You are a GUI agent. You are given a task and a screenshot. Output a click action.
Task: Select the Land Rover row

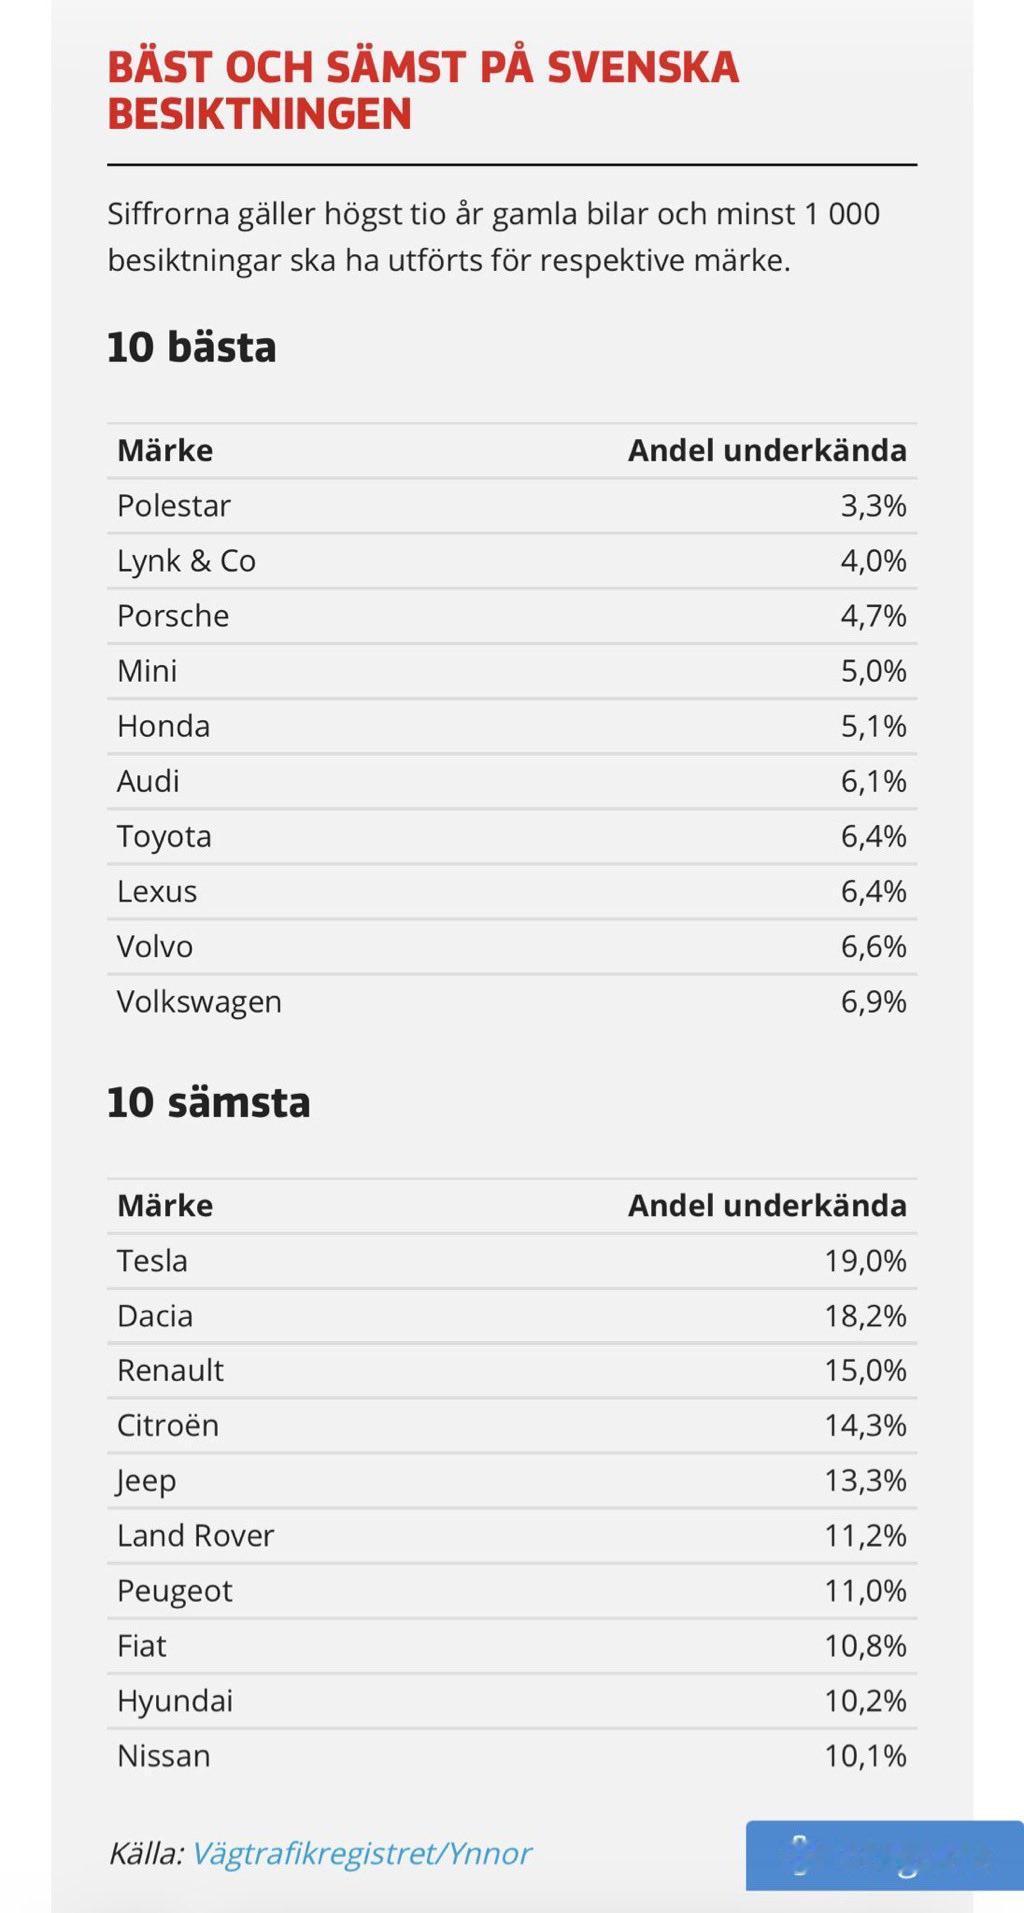click(511, 1535)
